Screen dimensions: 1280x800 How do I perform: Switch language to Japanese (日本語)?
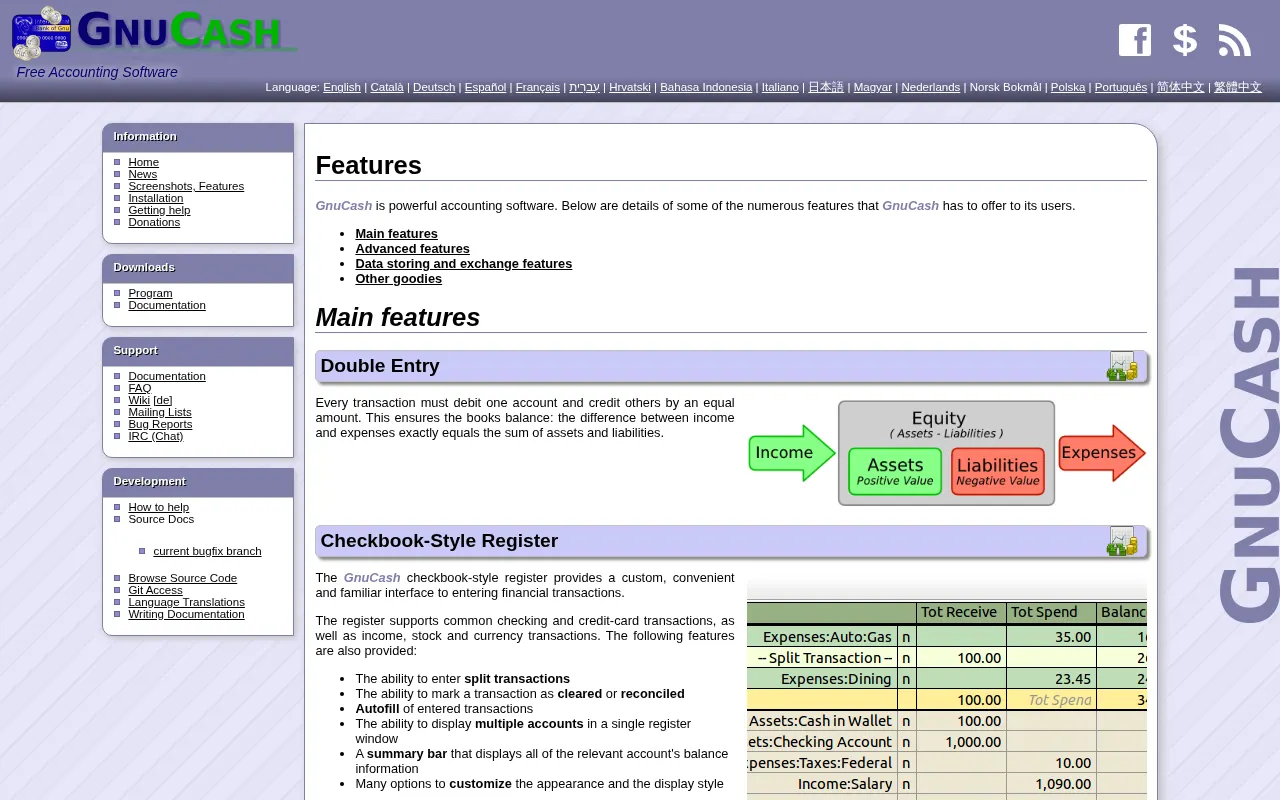826,88
